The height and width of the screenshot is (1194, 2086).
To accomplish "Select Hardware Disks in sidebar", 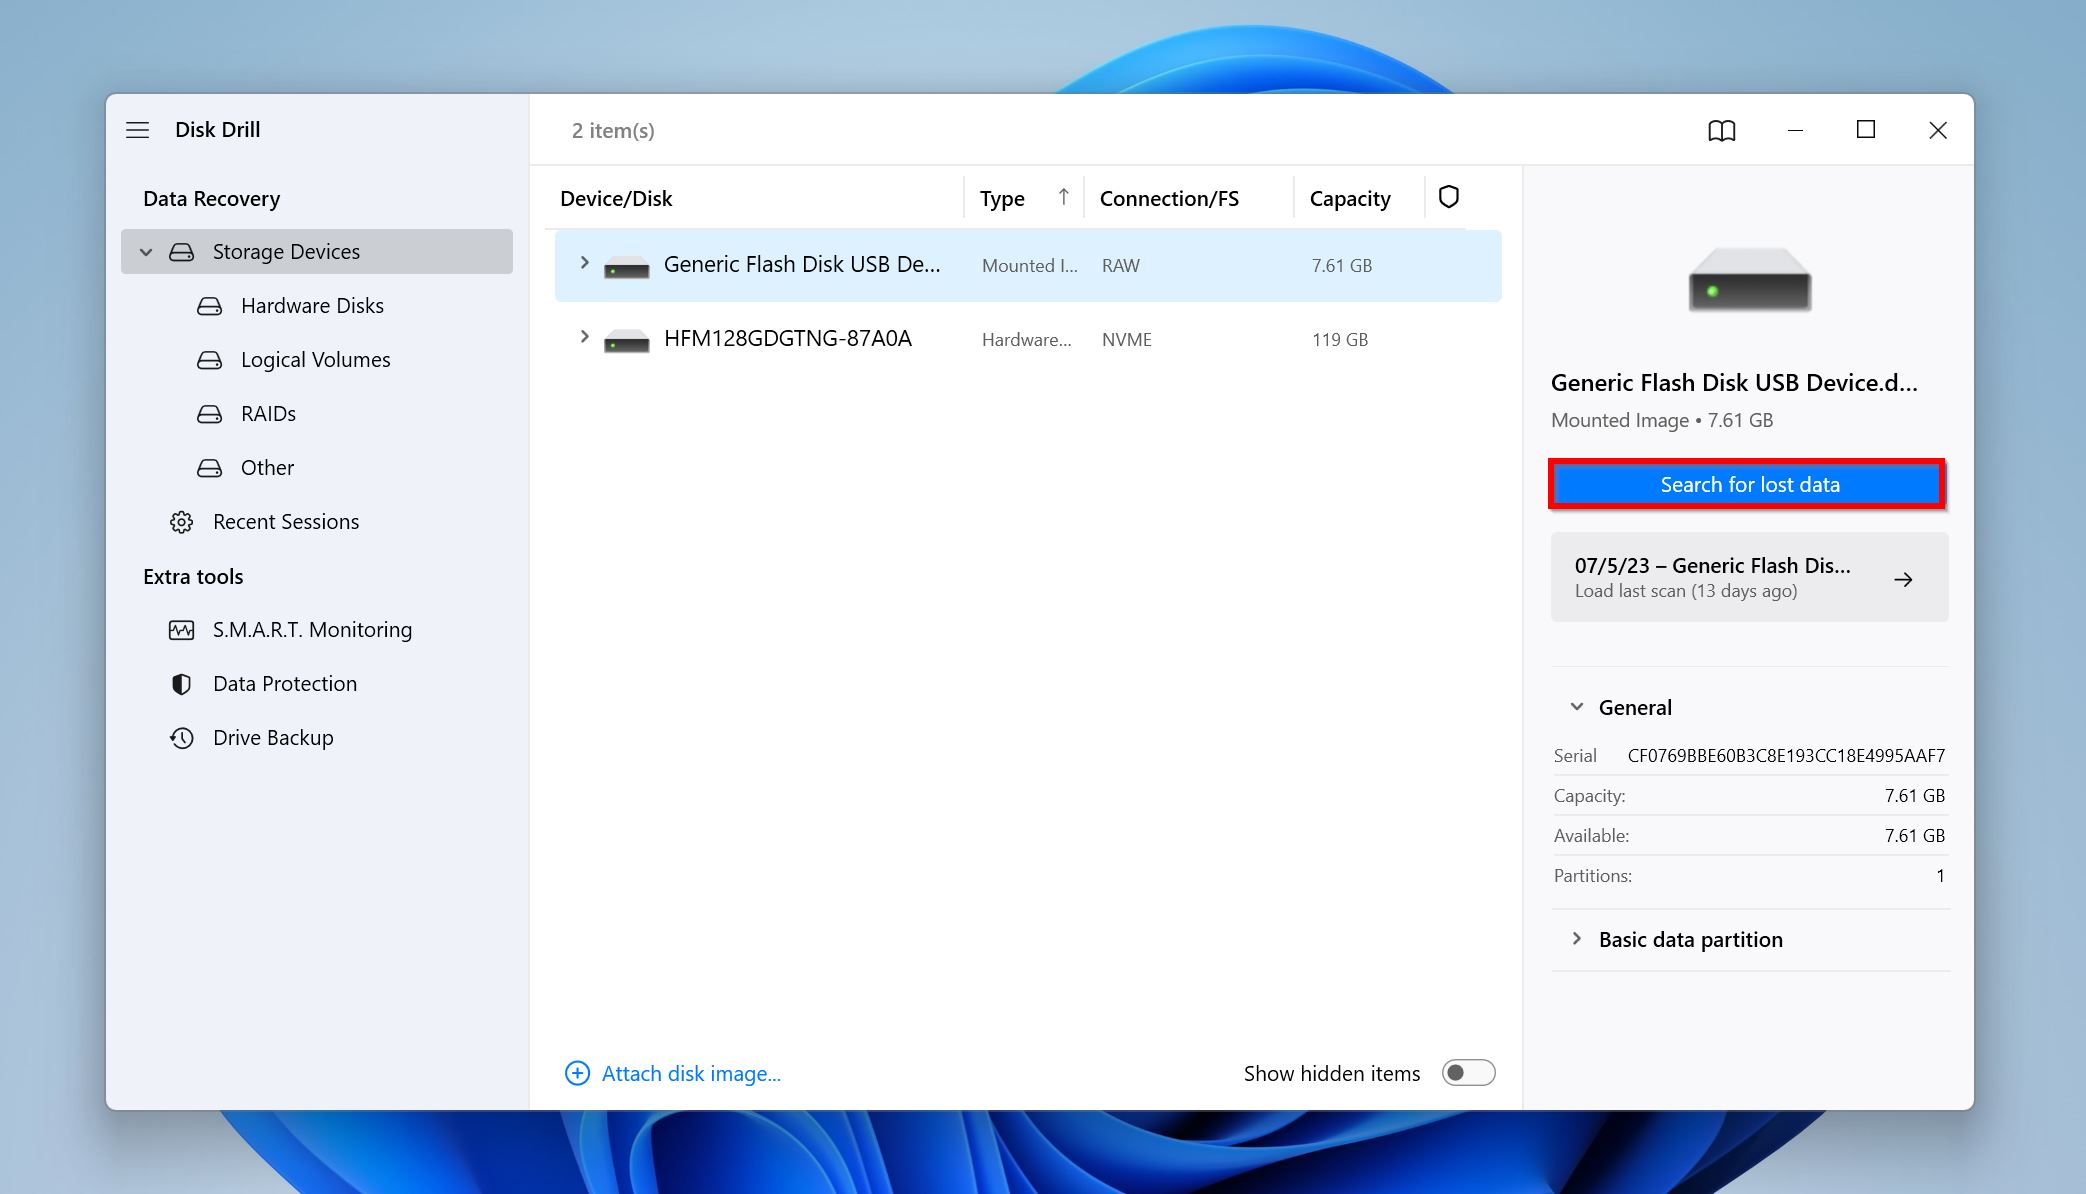I will [x=311, y=305].
